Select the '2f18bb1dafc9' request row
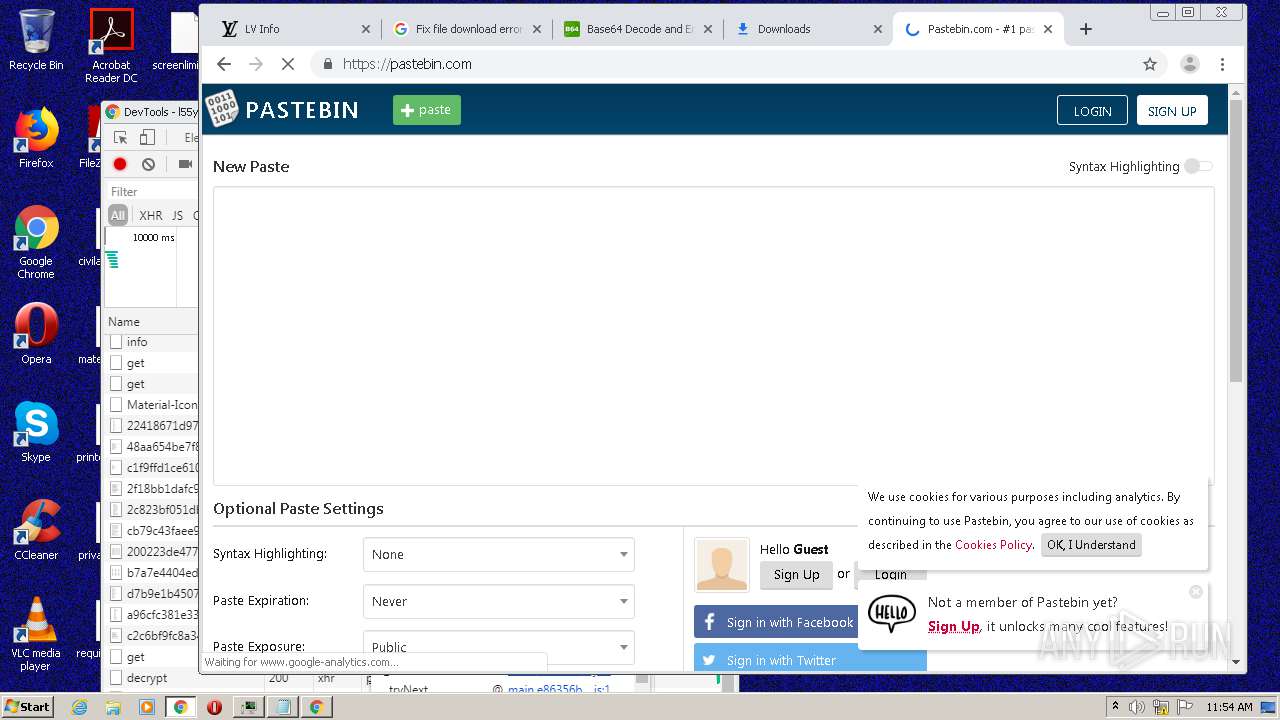Image resolution: width=1280 pixels, height=720 pixels. coord(152,489)
